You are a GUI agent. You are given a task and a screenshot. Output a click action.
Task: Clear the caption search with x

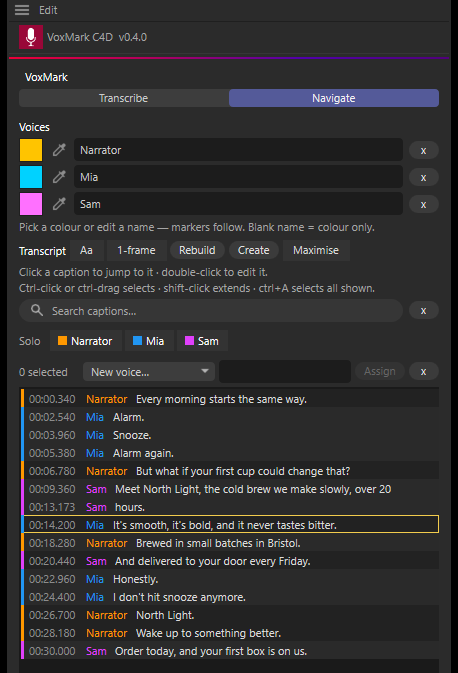tap(424, 310)
